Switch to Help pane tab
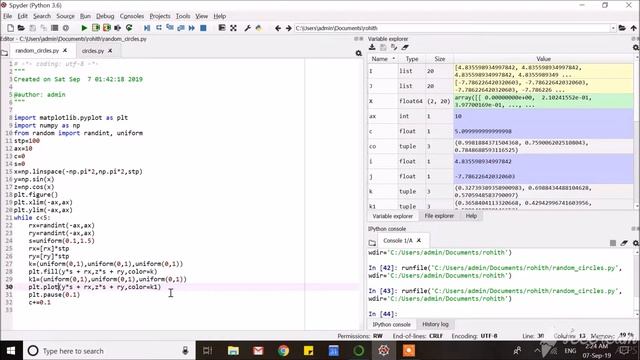Screen dimensions: 640x360 tap(471, 216)
